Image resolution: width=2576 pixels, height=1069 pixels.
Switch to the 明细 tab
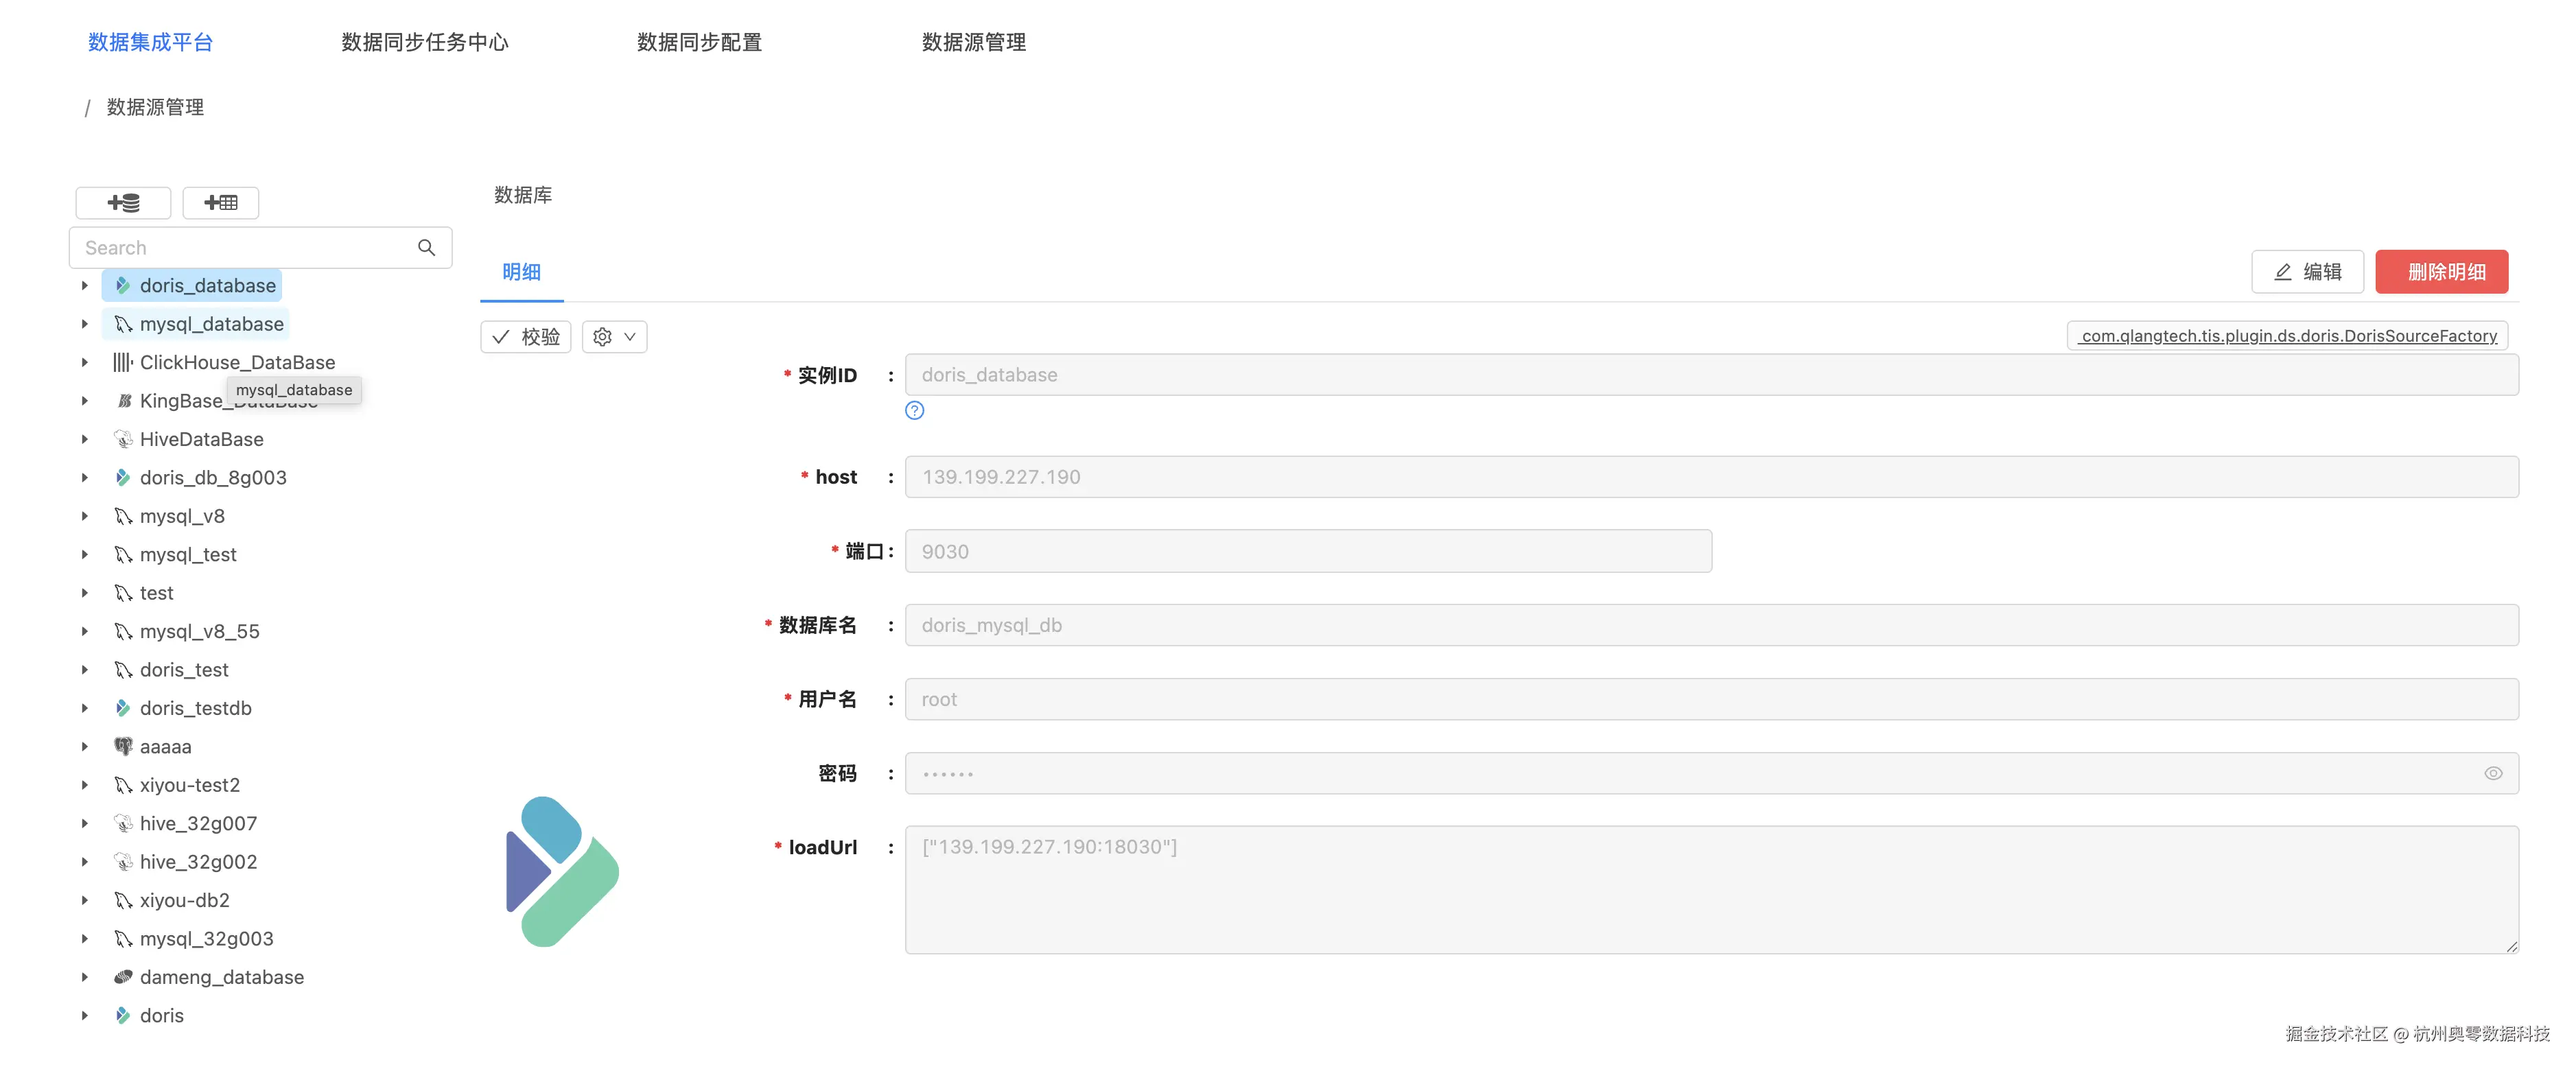click(x=521, y=272)
